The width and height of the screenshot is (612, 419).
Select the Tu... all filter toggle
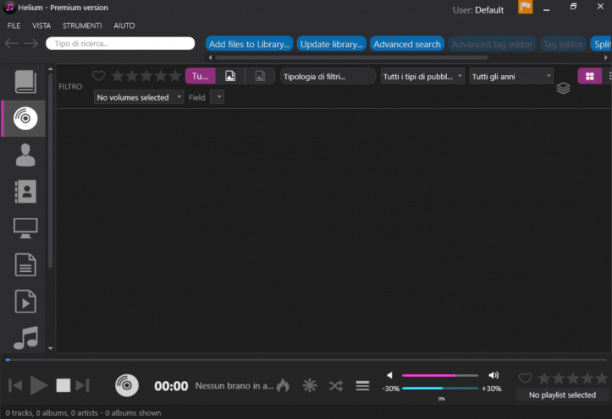(200, 76)
